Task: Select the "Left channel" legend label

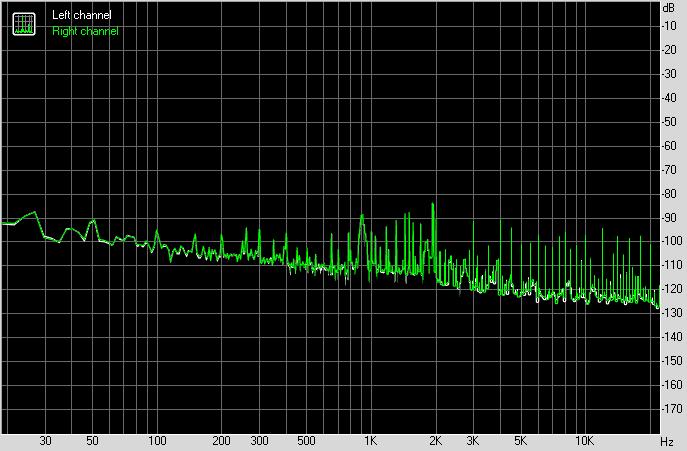Action: point(82,15)
